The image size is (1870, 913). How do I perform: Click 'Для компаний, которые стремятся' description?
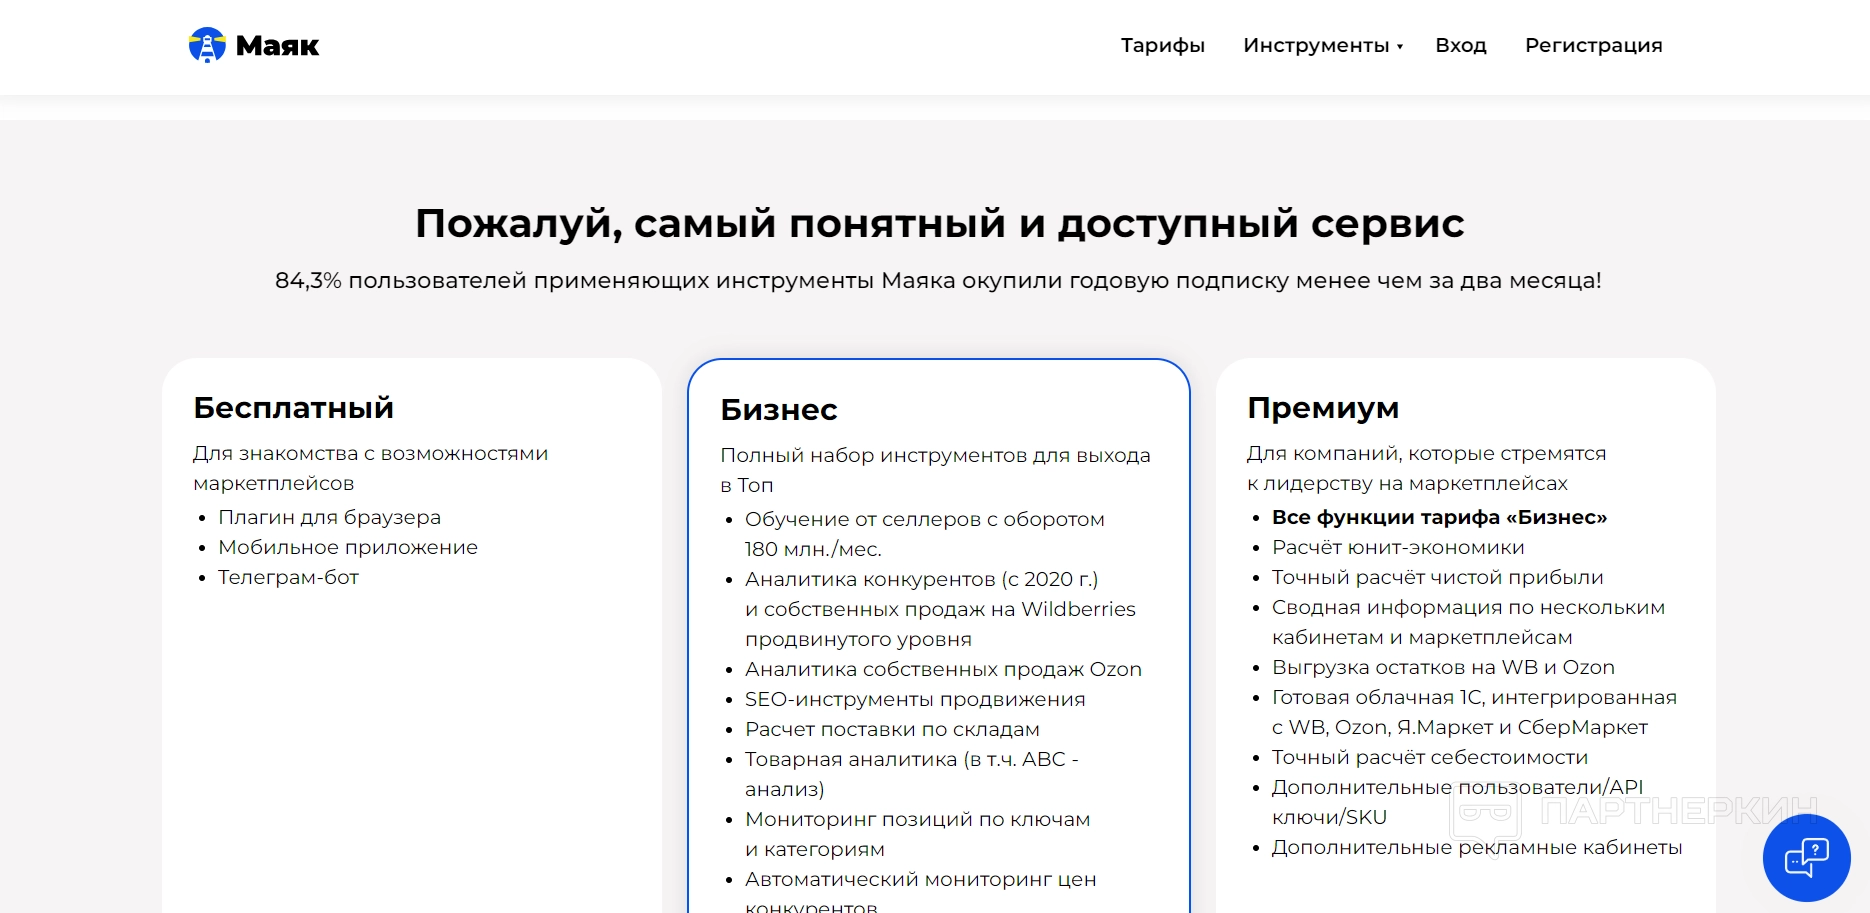(1426, 468)
